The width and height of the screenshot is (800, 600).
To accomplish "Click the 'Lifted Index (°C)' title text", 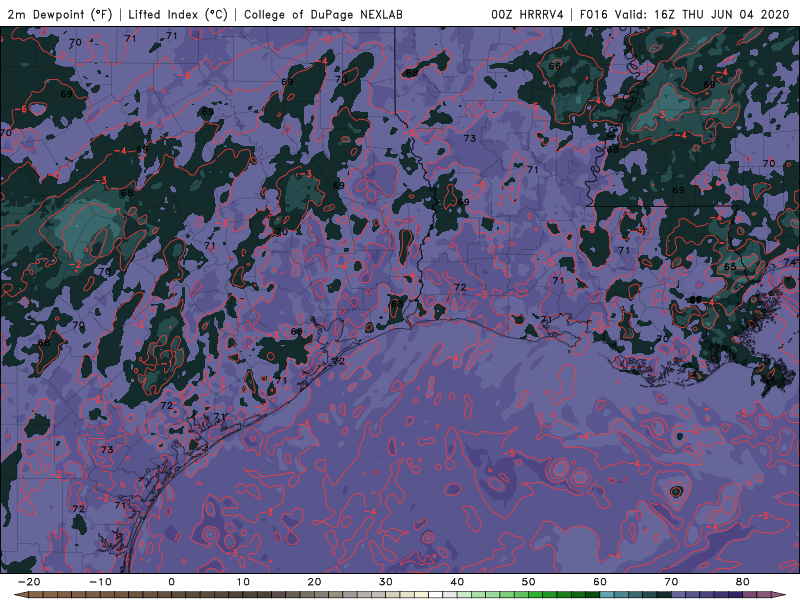I will click(x=178, y=14).
